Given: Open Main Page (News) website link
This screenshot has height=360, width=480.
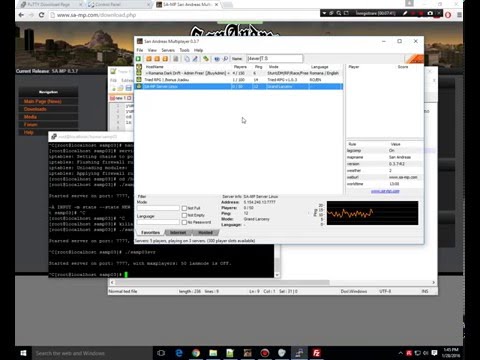Looking at the screenshot, I should (42, 101).
